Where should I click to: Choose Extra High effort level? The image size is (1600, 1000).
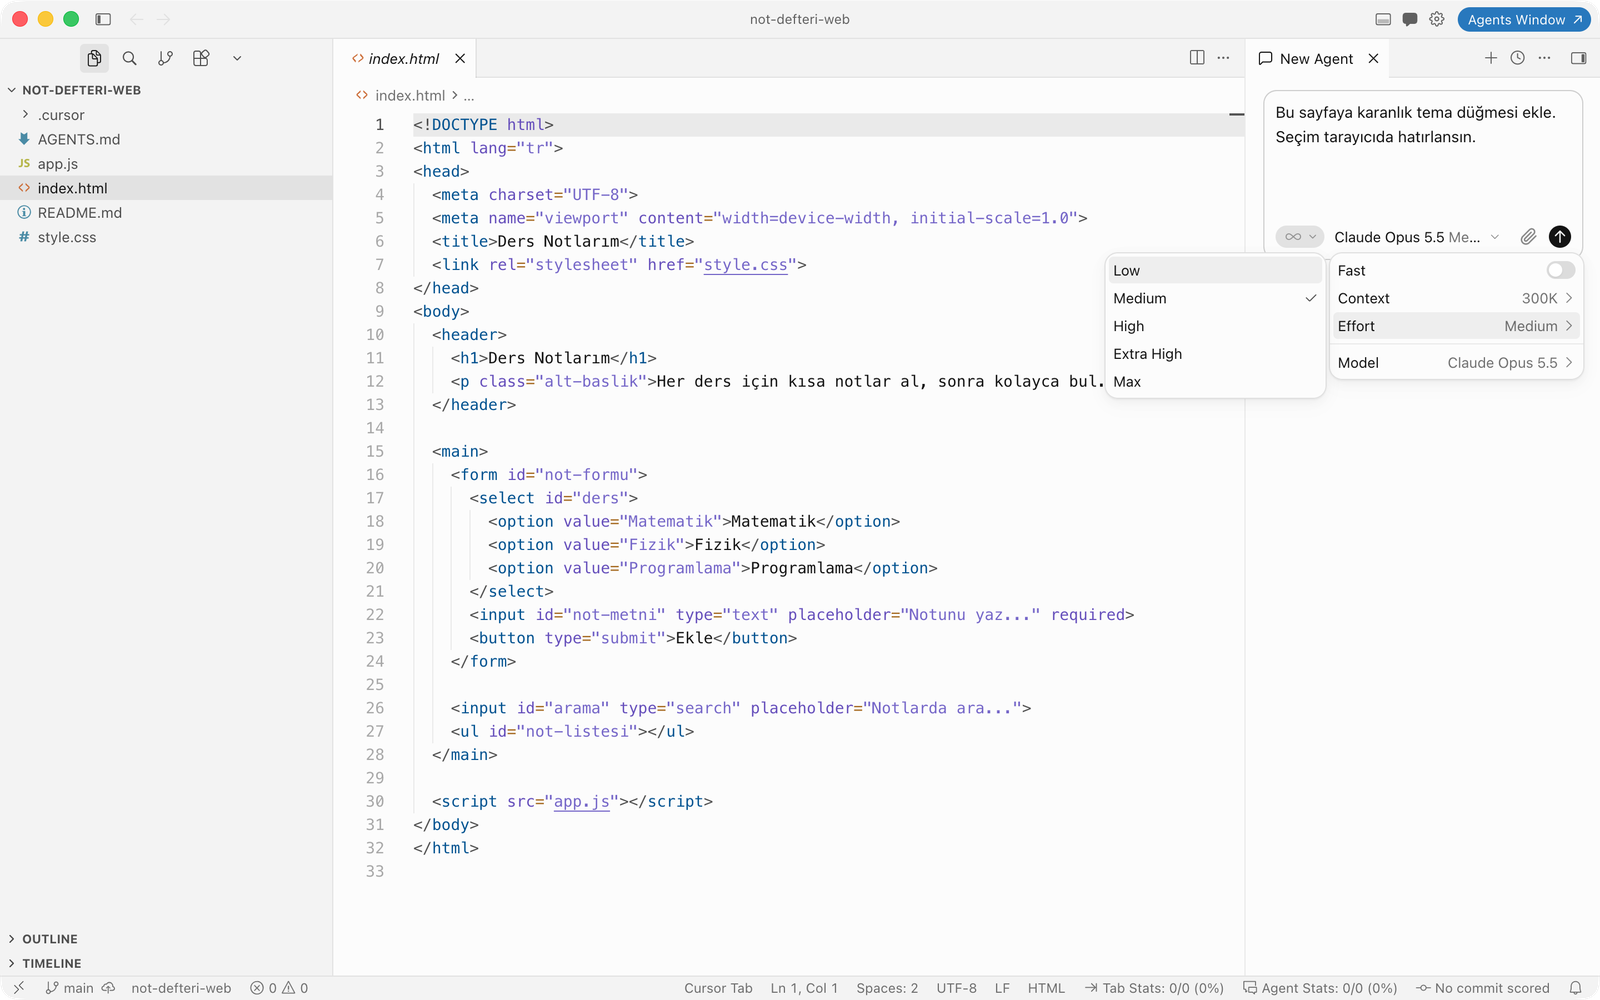1215,354
